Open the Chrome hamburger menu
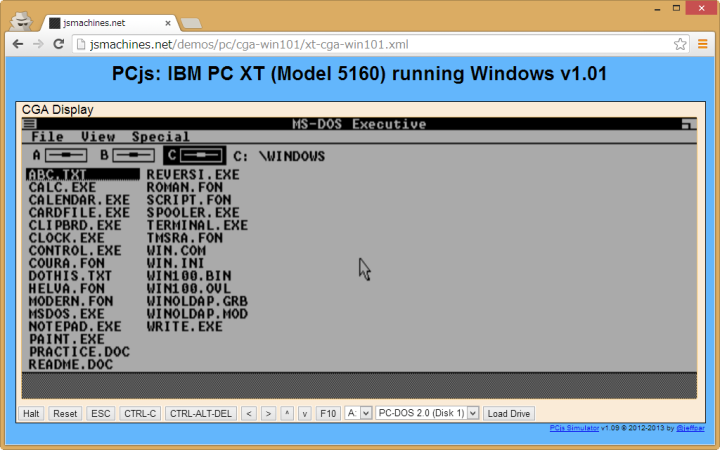The height and width of the screenshot is (450, 720). [x=703, y=44]
